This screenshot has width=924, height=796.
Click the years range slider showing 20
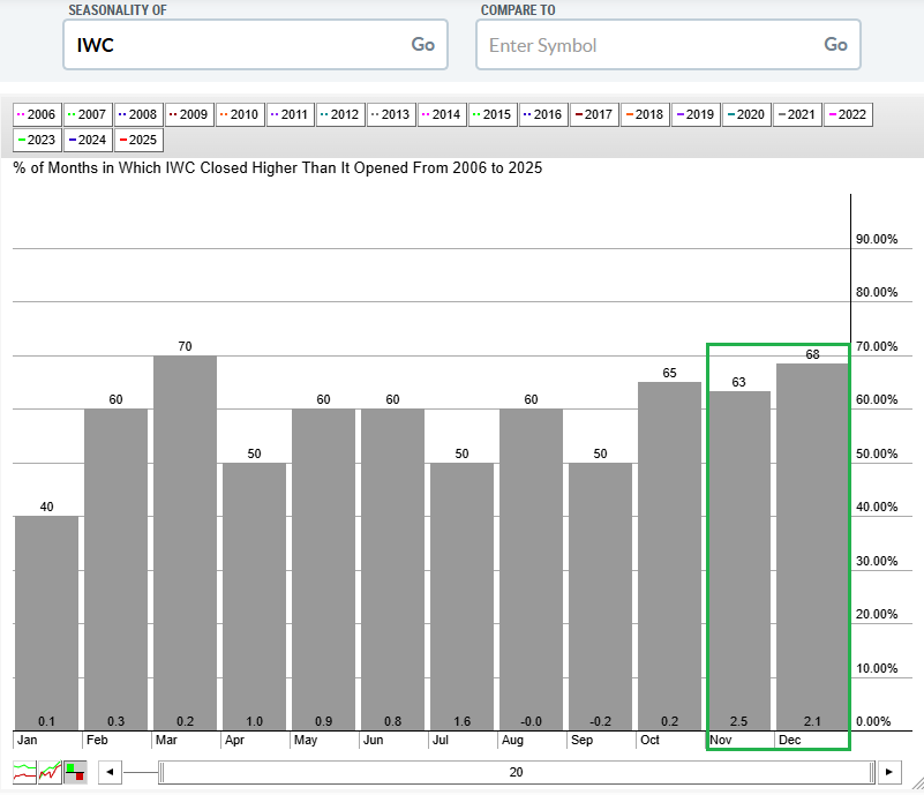click(516, 772)
